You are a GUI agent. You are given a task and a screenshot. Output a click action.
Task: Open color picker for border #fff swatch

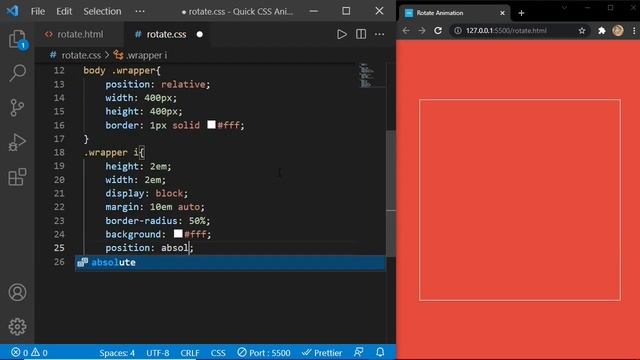click(x=211, y=124)
